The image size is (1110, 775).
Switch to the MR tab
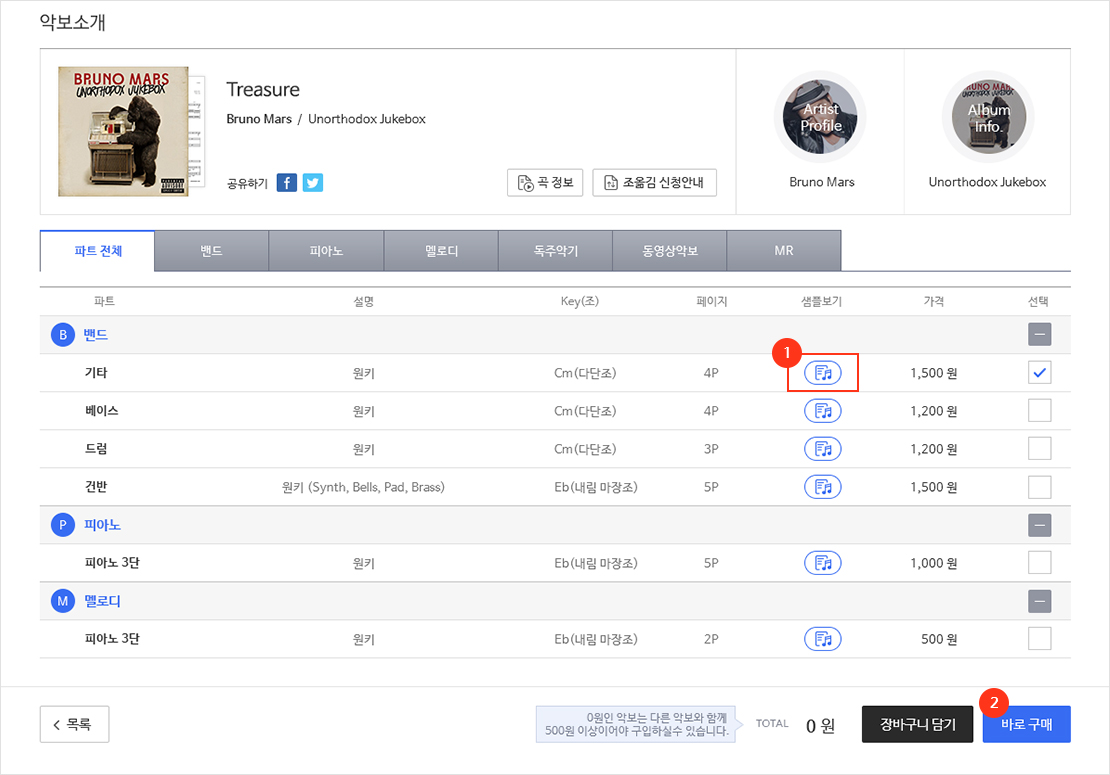coord(784,251)
